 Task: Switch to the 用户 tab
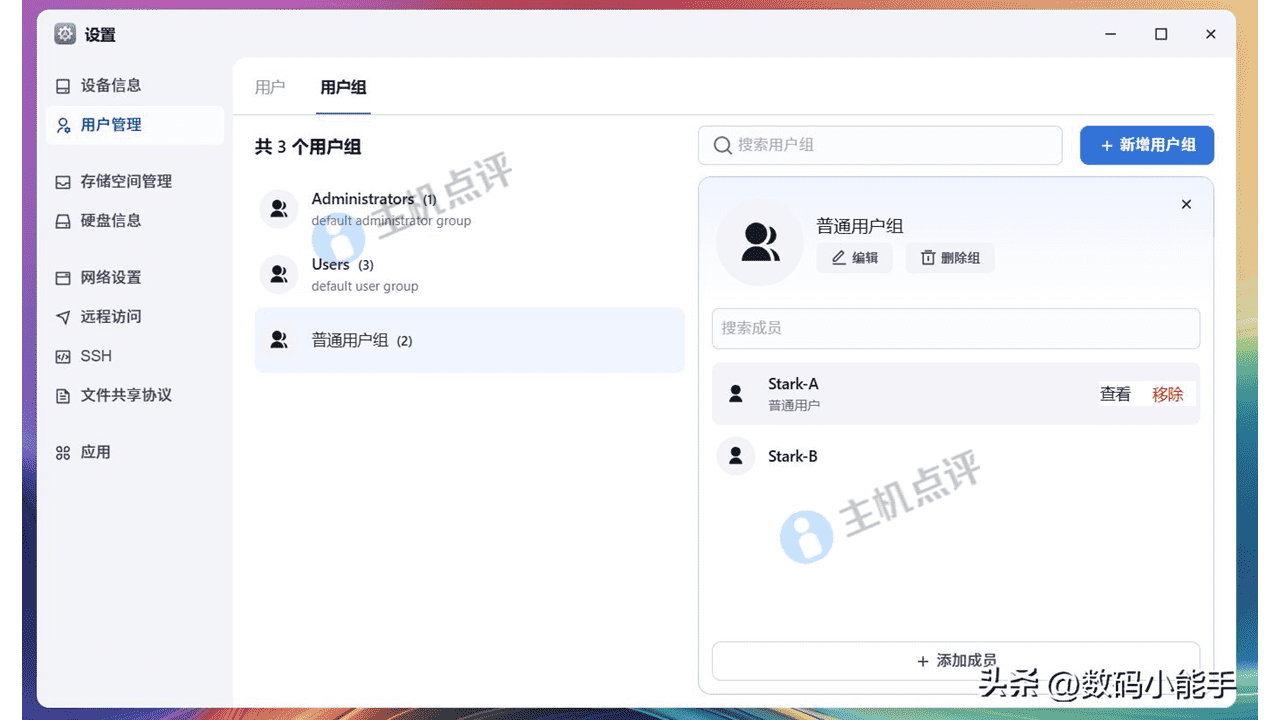(x=270, y=88)
